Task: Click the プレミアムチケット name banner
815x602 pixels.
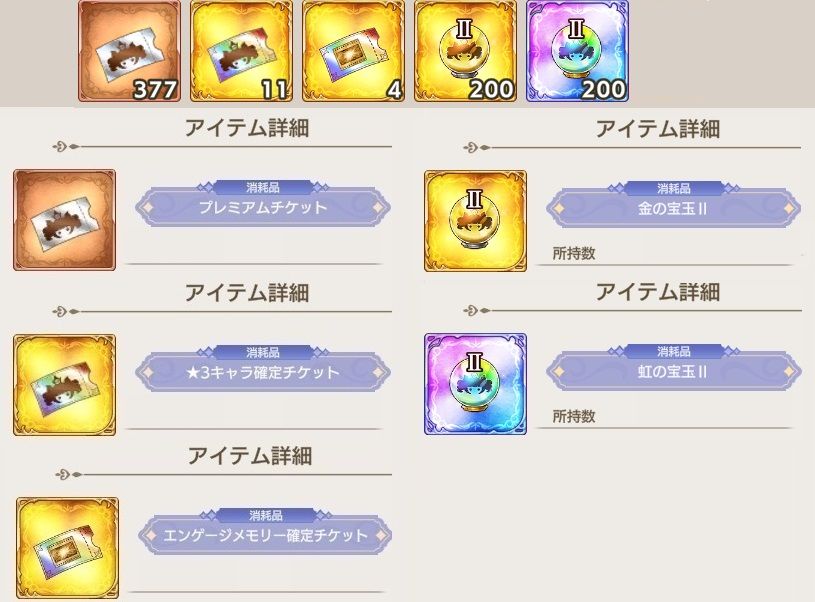Action: 263,208
